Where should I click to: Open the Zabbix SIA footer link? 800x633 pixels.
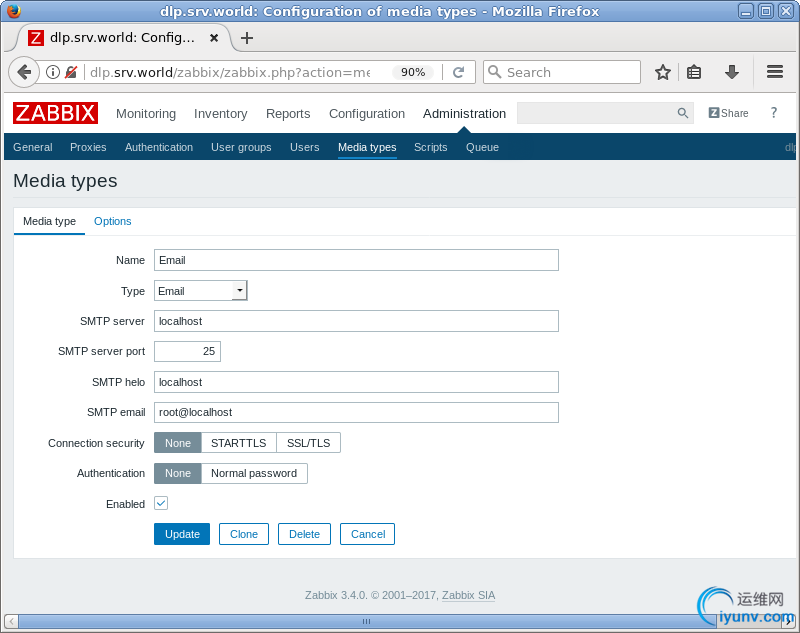pyautogui.click(x=468, y=595)
